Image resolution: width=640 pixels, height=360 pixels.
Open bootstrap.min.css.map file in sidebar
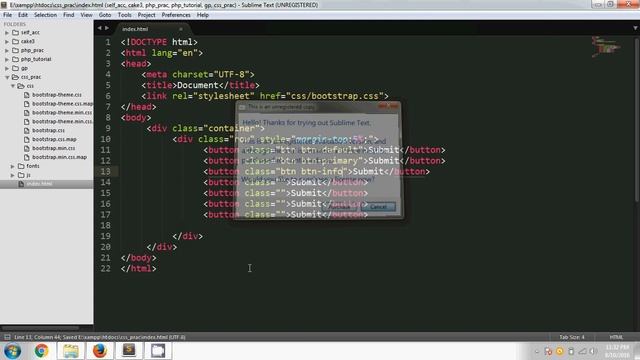pos(59,157)
